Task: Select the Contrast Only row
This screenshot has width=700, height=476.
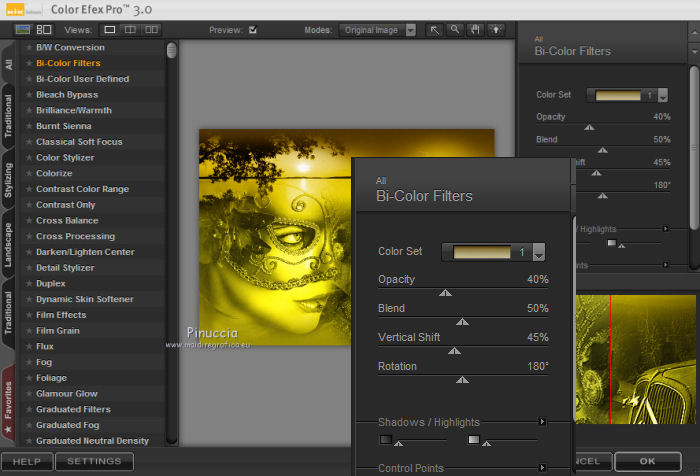Action: (x=92, y=205)
